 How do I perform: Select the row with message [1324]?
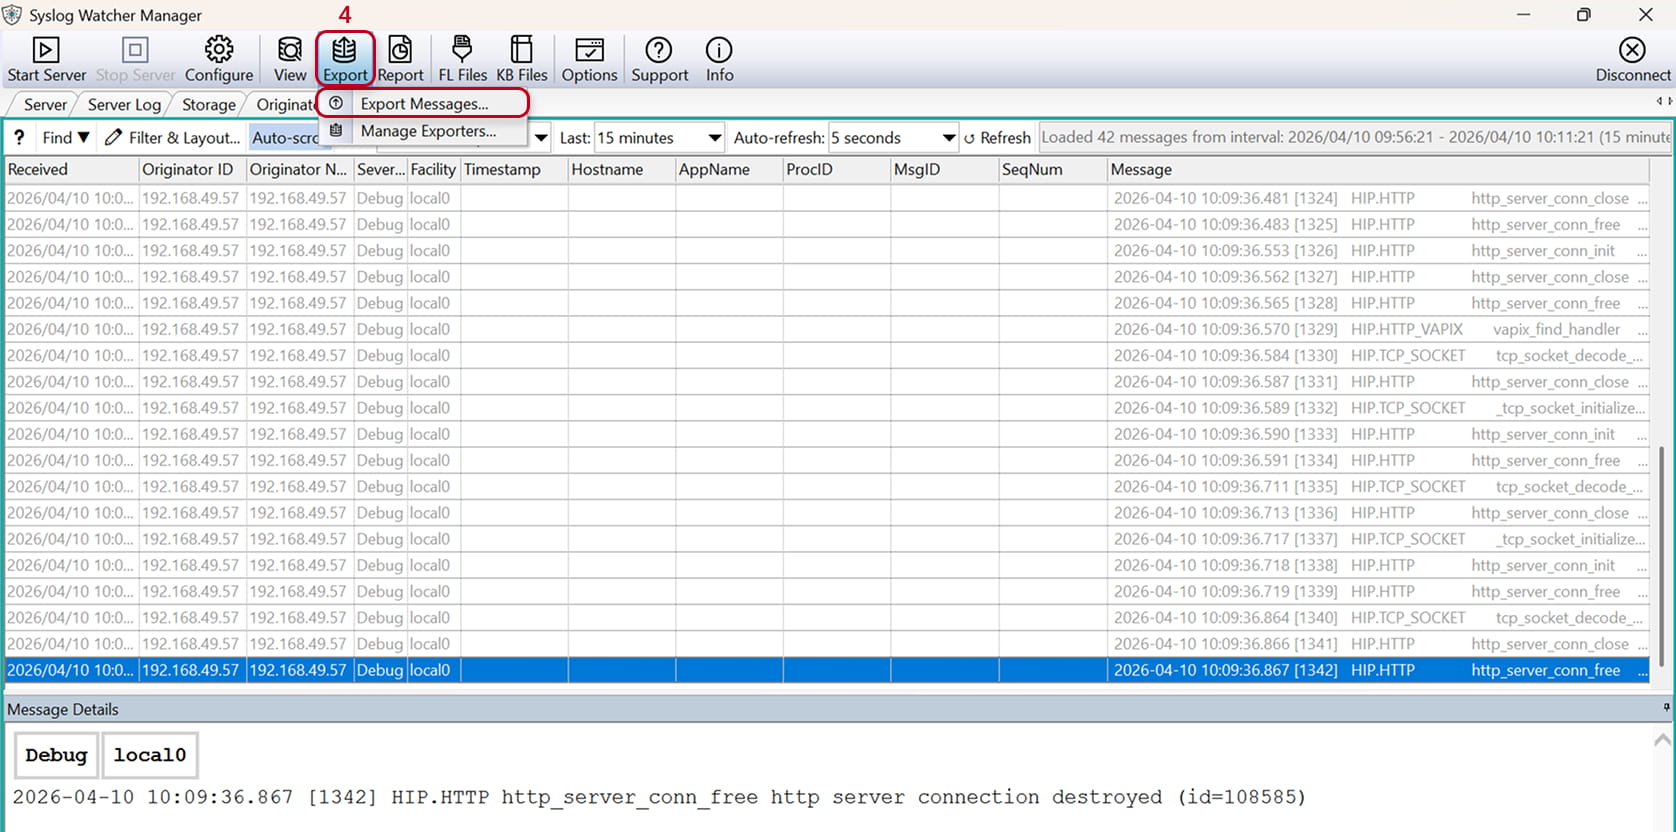coord(828,198)
